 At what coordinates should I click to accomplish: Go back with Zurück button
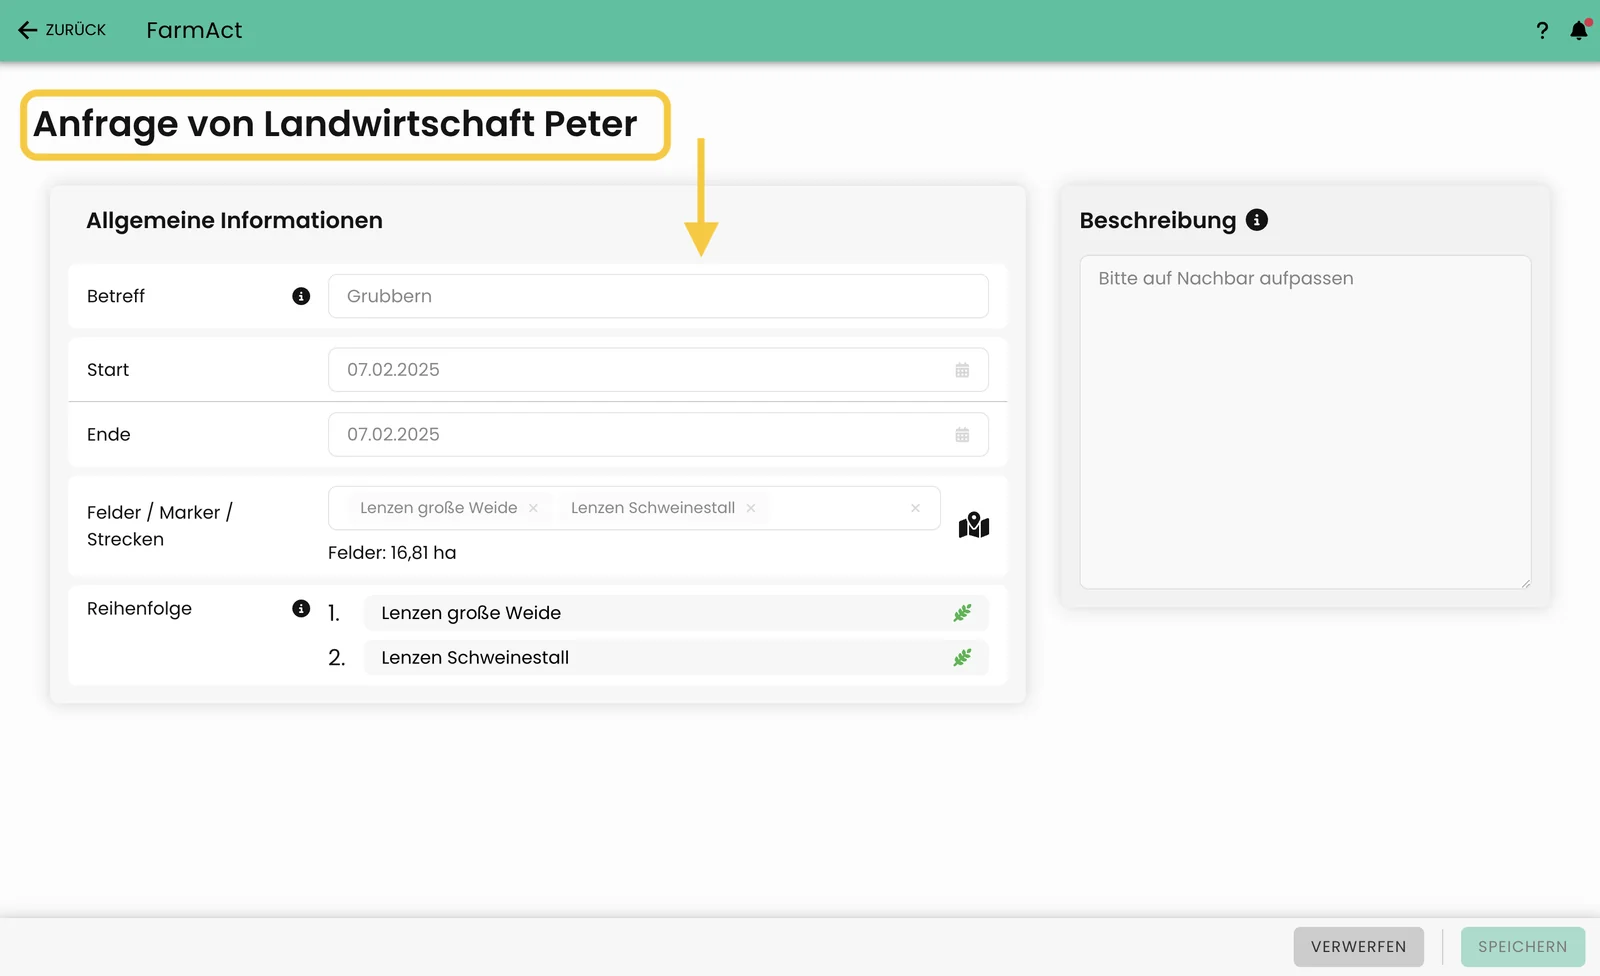coord(62,30)
